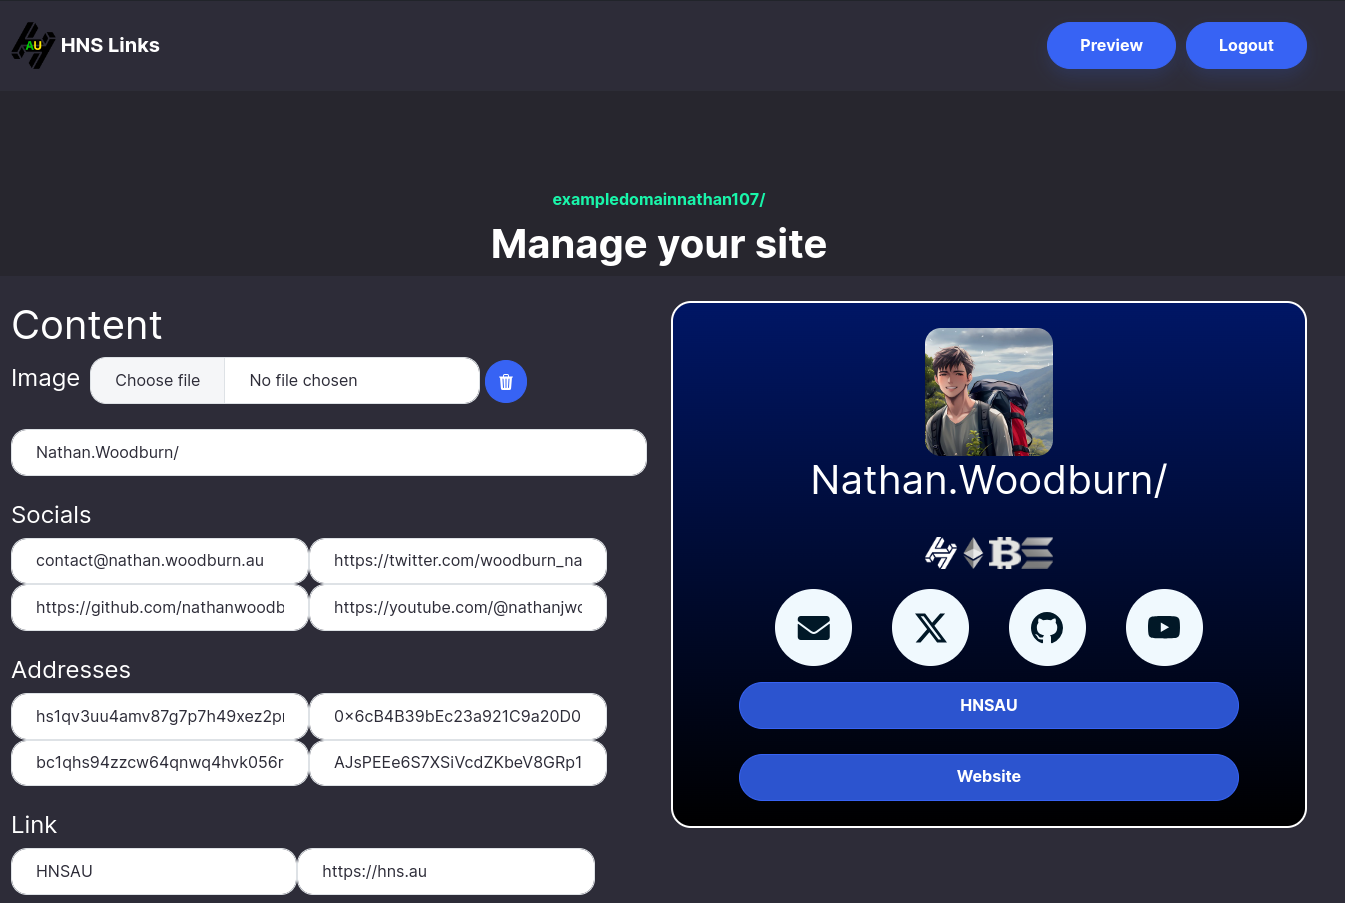Screen dimensions: 1345x903
Task: Click the Bitcoin address icon
Action: pyautogui.click(x=1004, y=552)
